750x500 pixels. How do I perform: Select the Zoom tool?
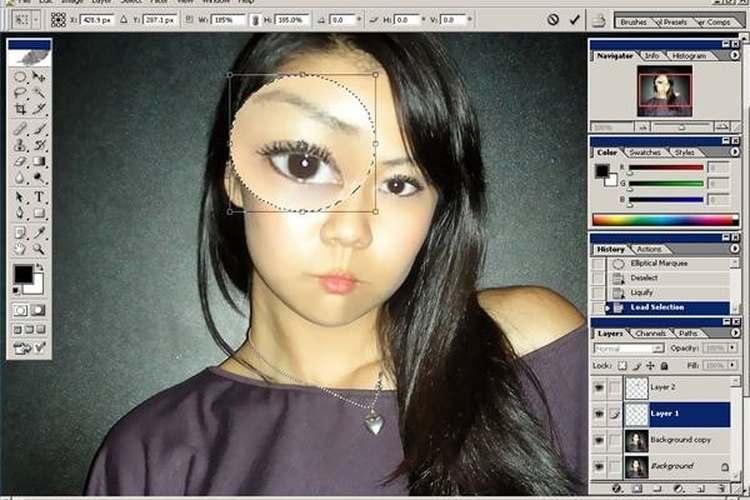coord(39,249)
